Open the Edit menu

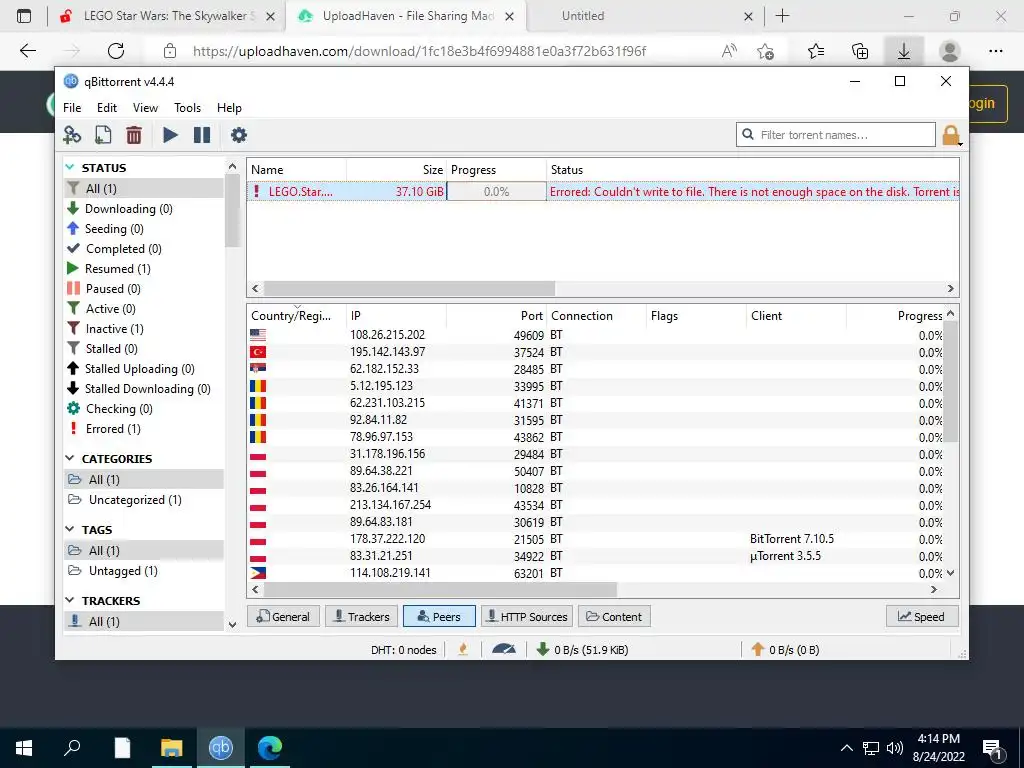tap(106, 108)
